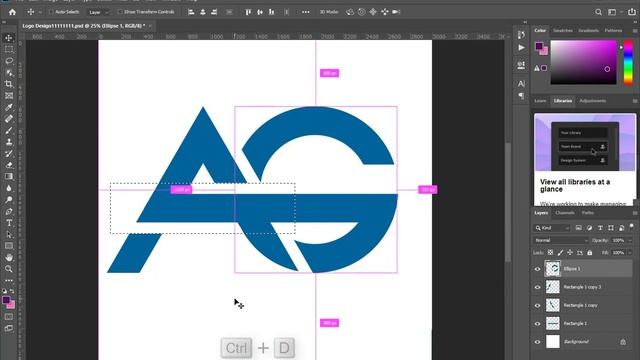The image size is (640, 360).
Task: Switch to the Channels tab
Action: click(x=565, y=213)
